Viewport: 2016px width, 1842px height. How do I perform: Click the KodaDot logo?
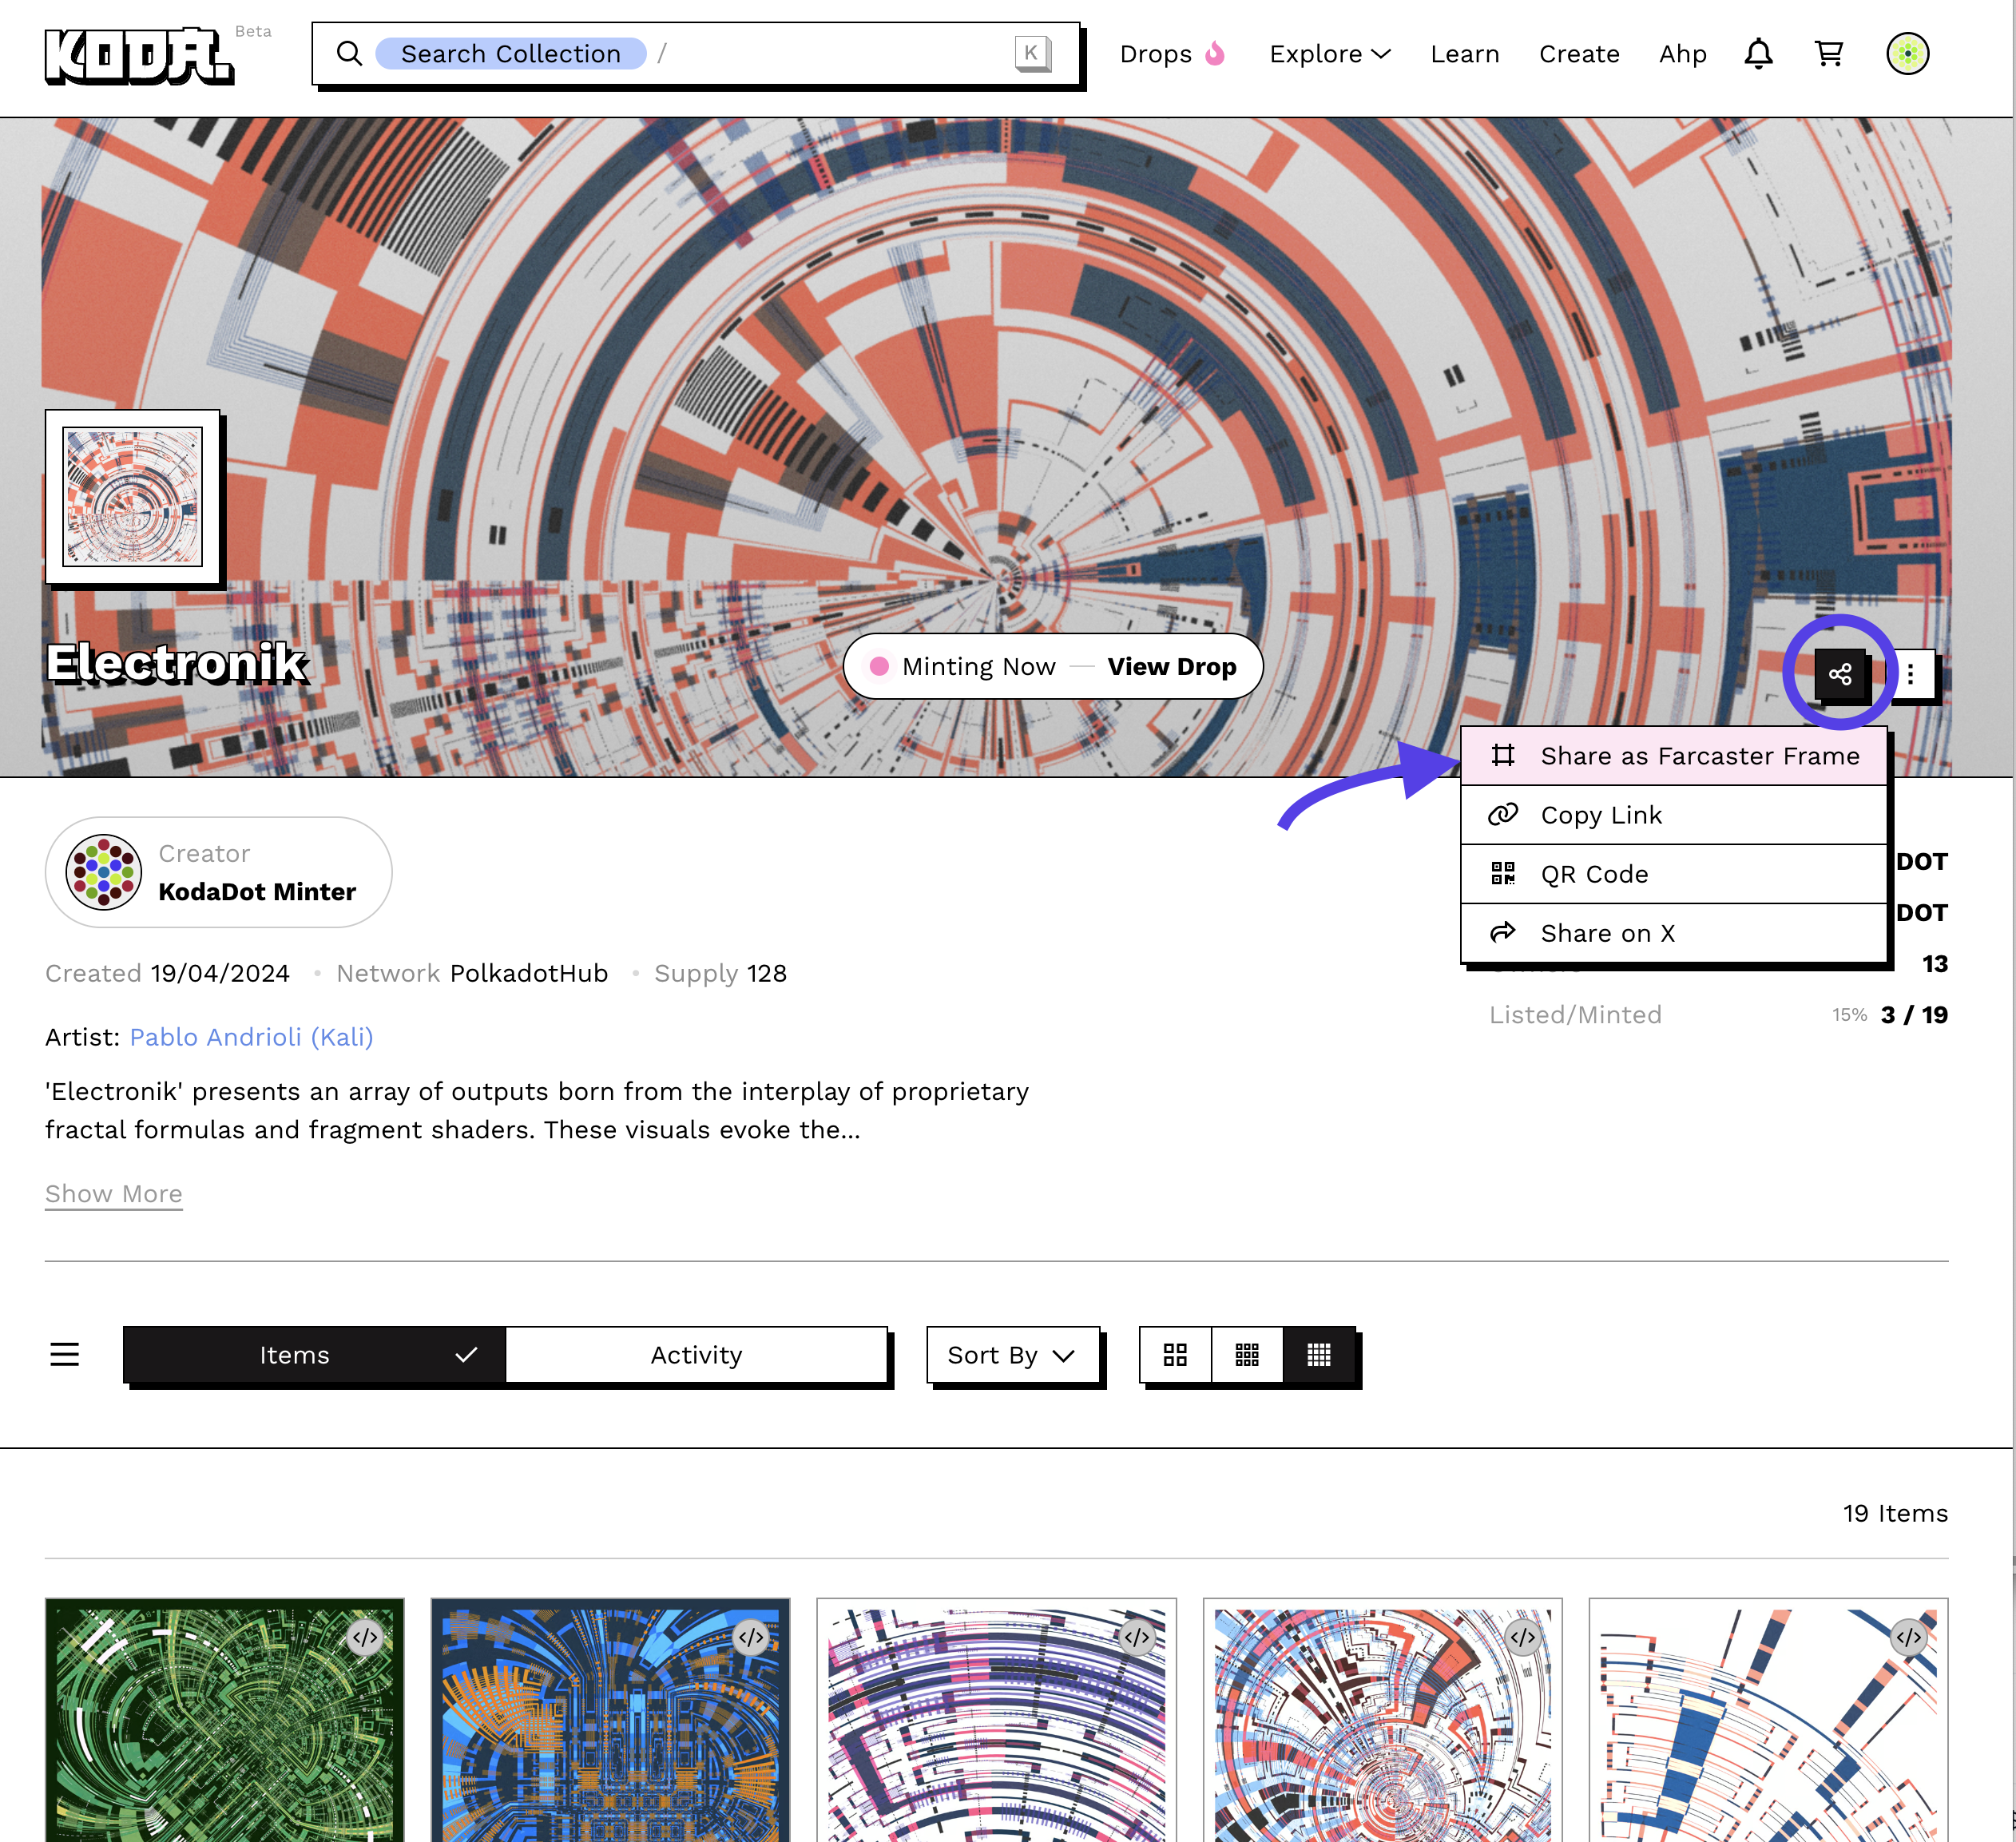(x=139, y=56)
